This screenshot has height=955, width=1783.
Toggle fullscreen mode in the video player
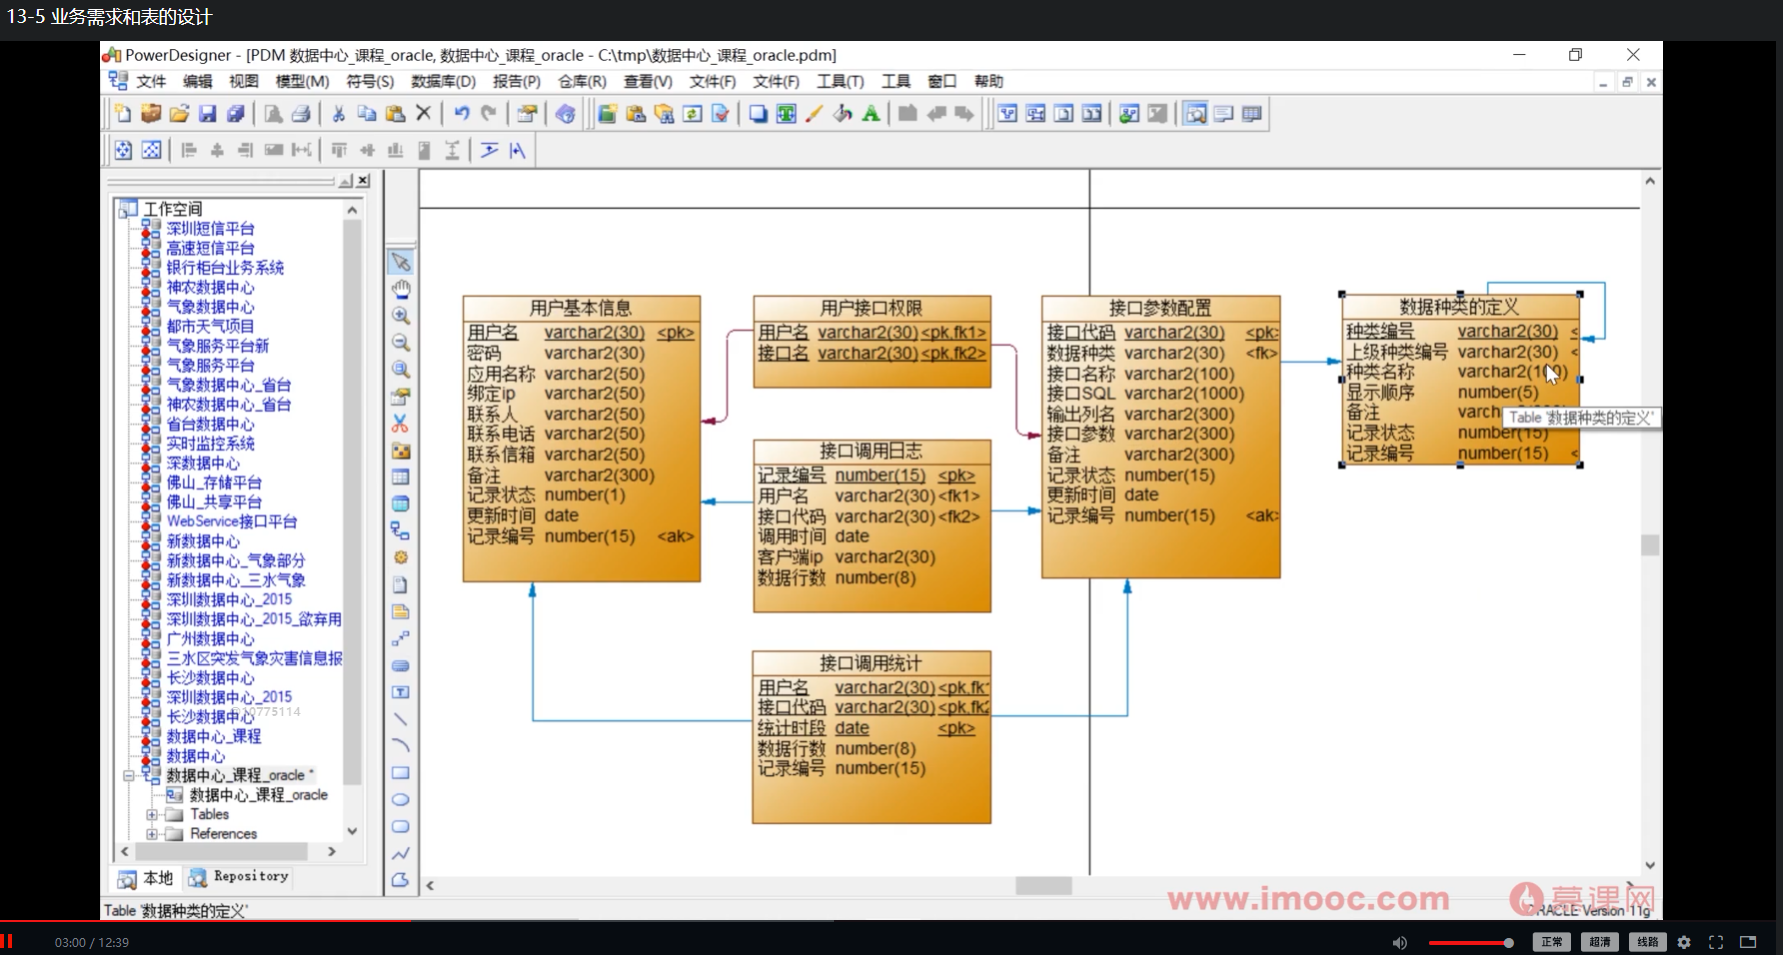[x=1716, y=942]
